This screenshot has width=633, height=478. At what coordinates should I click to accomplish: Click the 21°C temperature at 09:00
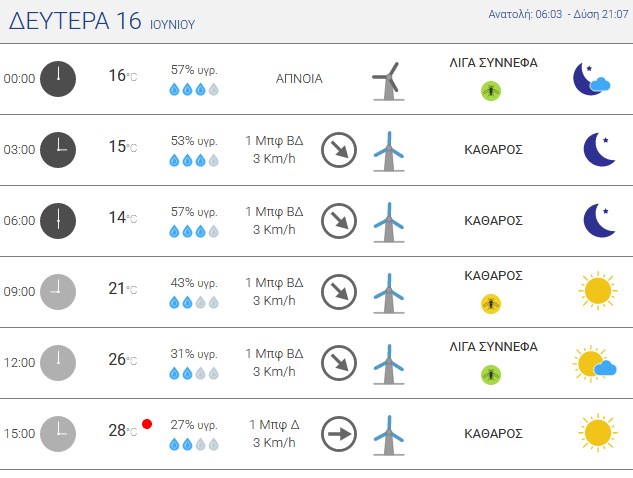click(x=123, y=289)
